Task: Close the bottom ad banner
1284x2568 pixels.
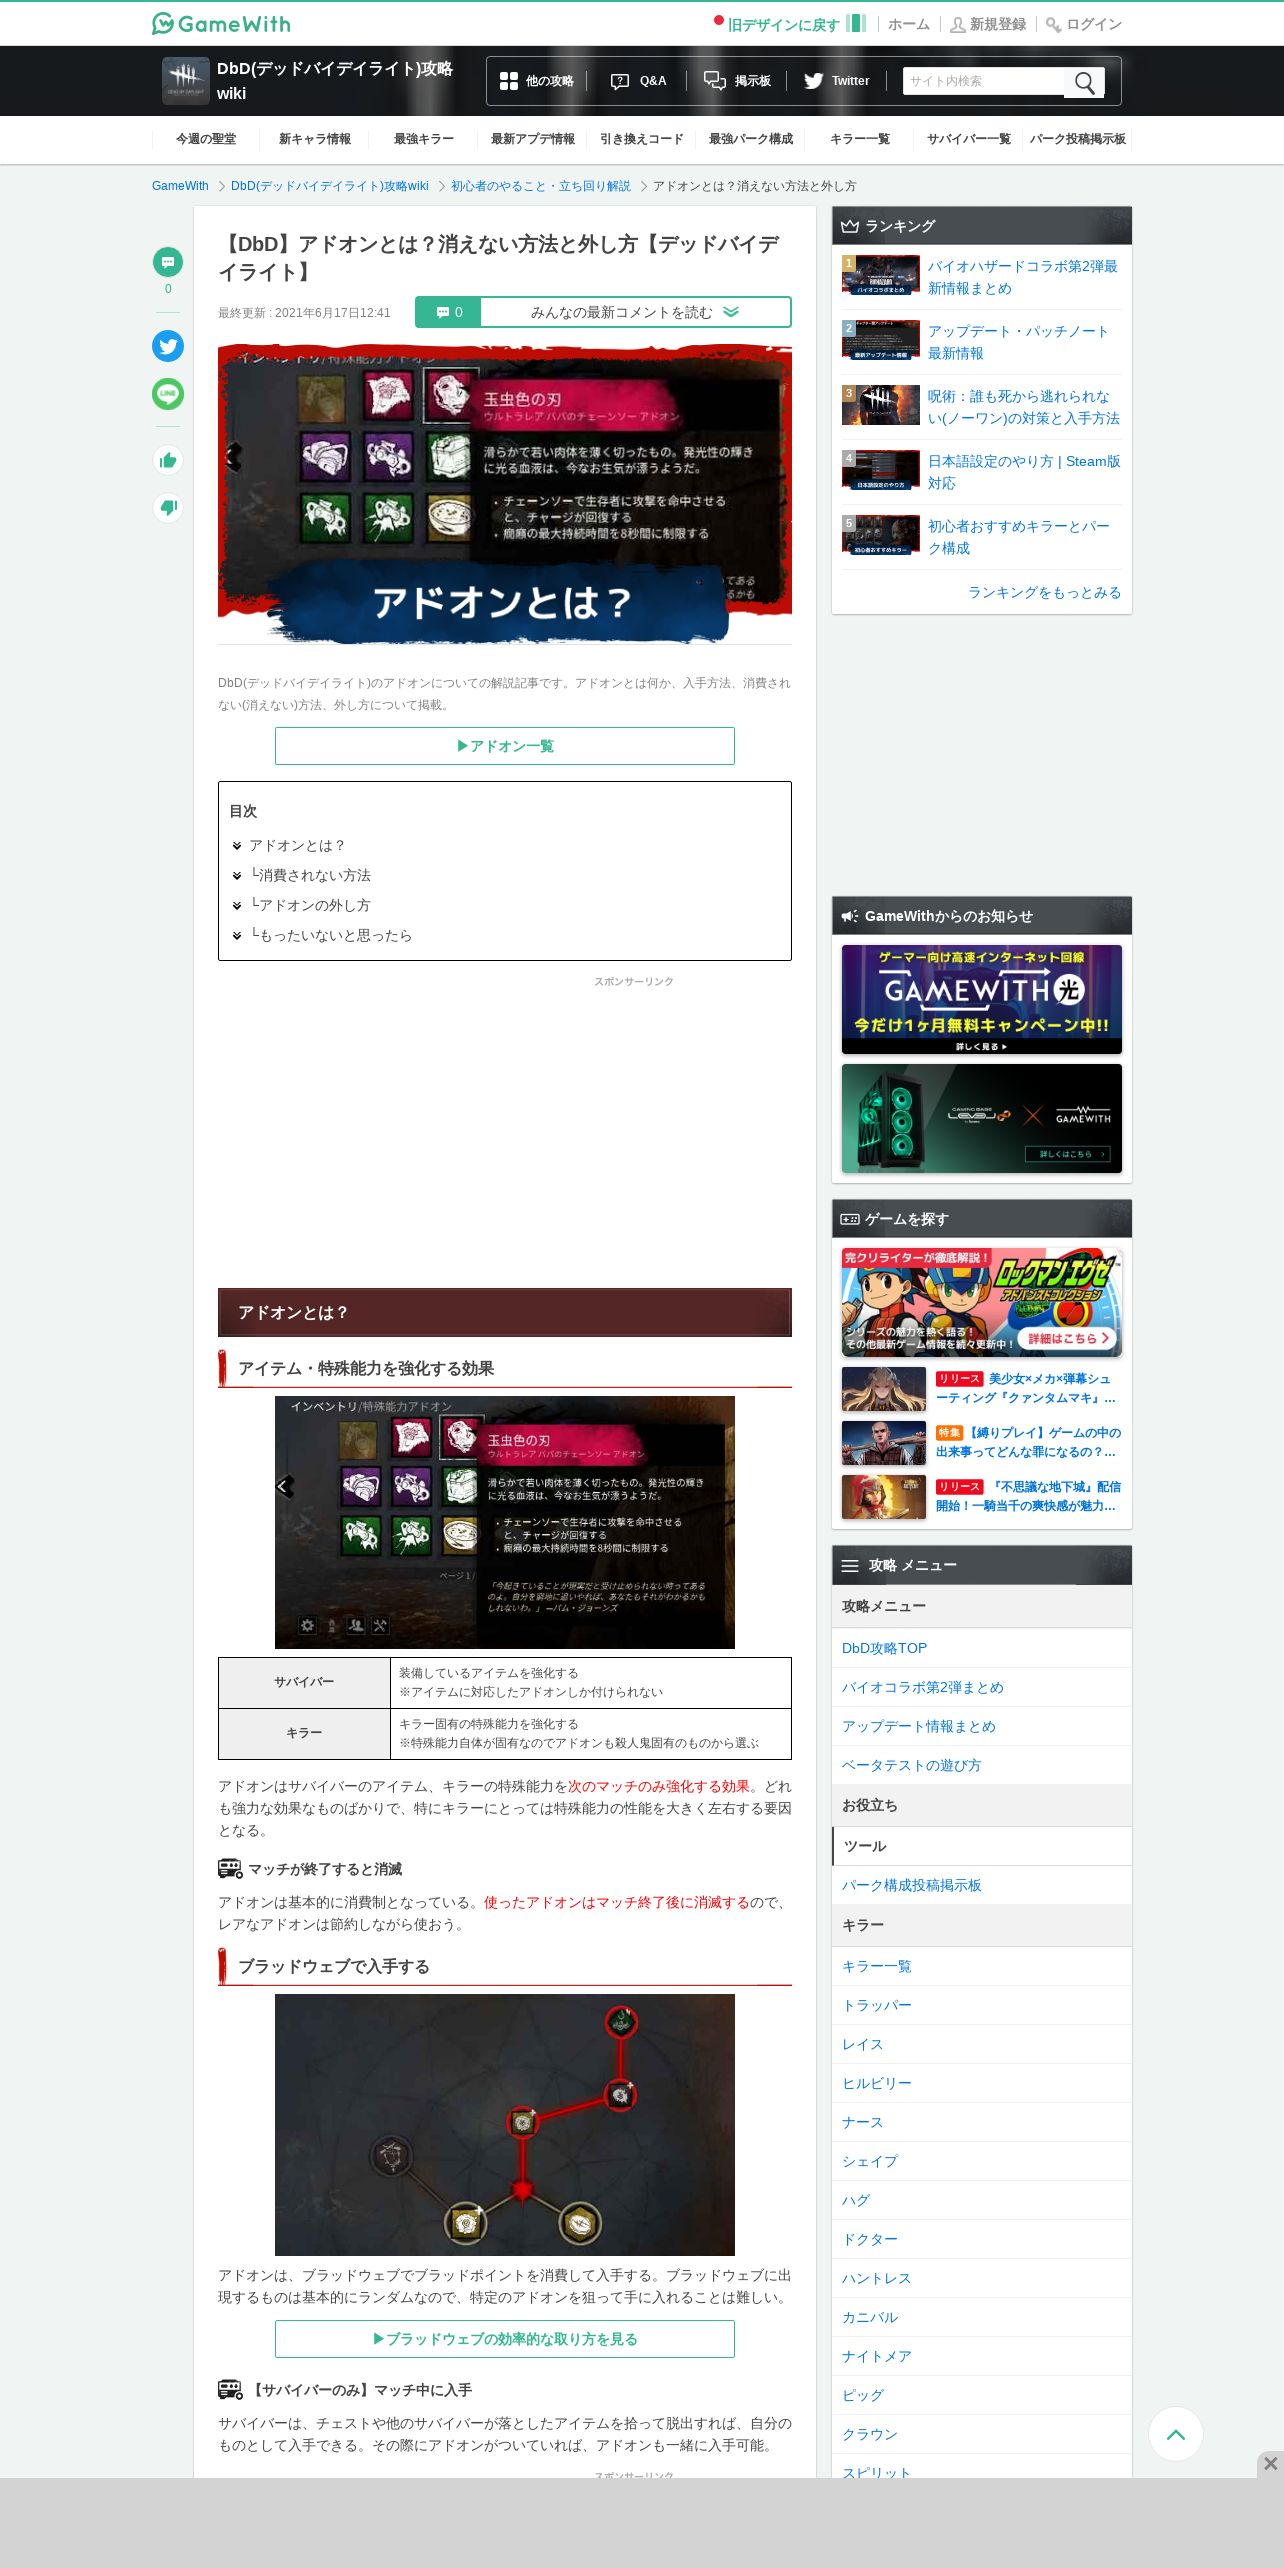Action: click(x=1271, y=2463)
